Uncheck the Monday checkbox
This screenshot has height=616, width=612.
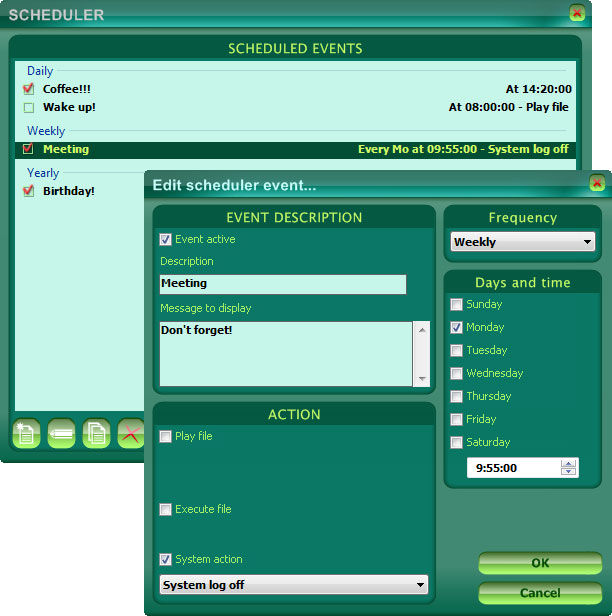click(x=456, y=327)
